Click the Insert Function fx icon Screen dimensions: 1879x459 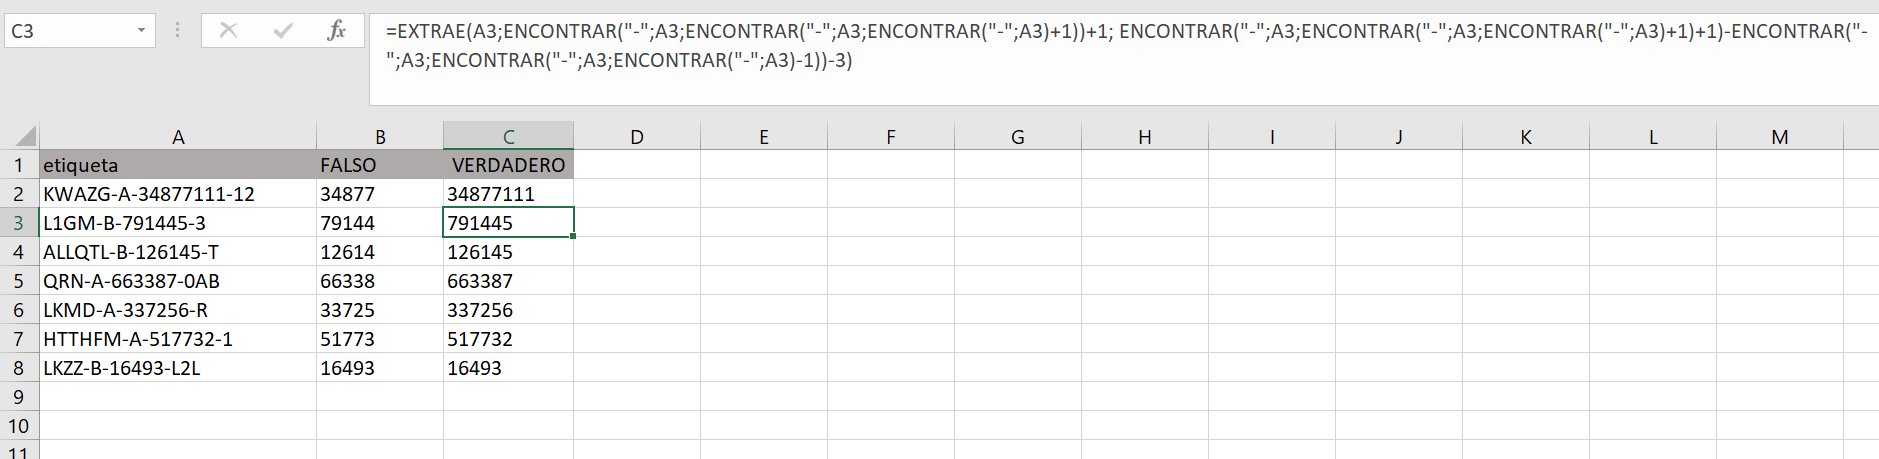coord(336,31)
